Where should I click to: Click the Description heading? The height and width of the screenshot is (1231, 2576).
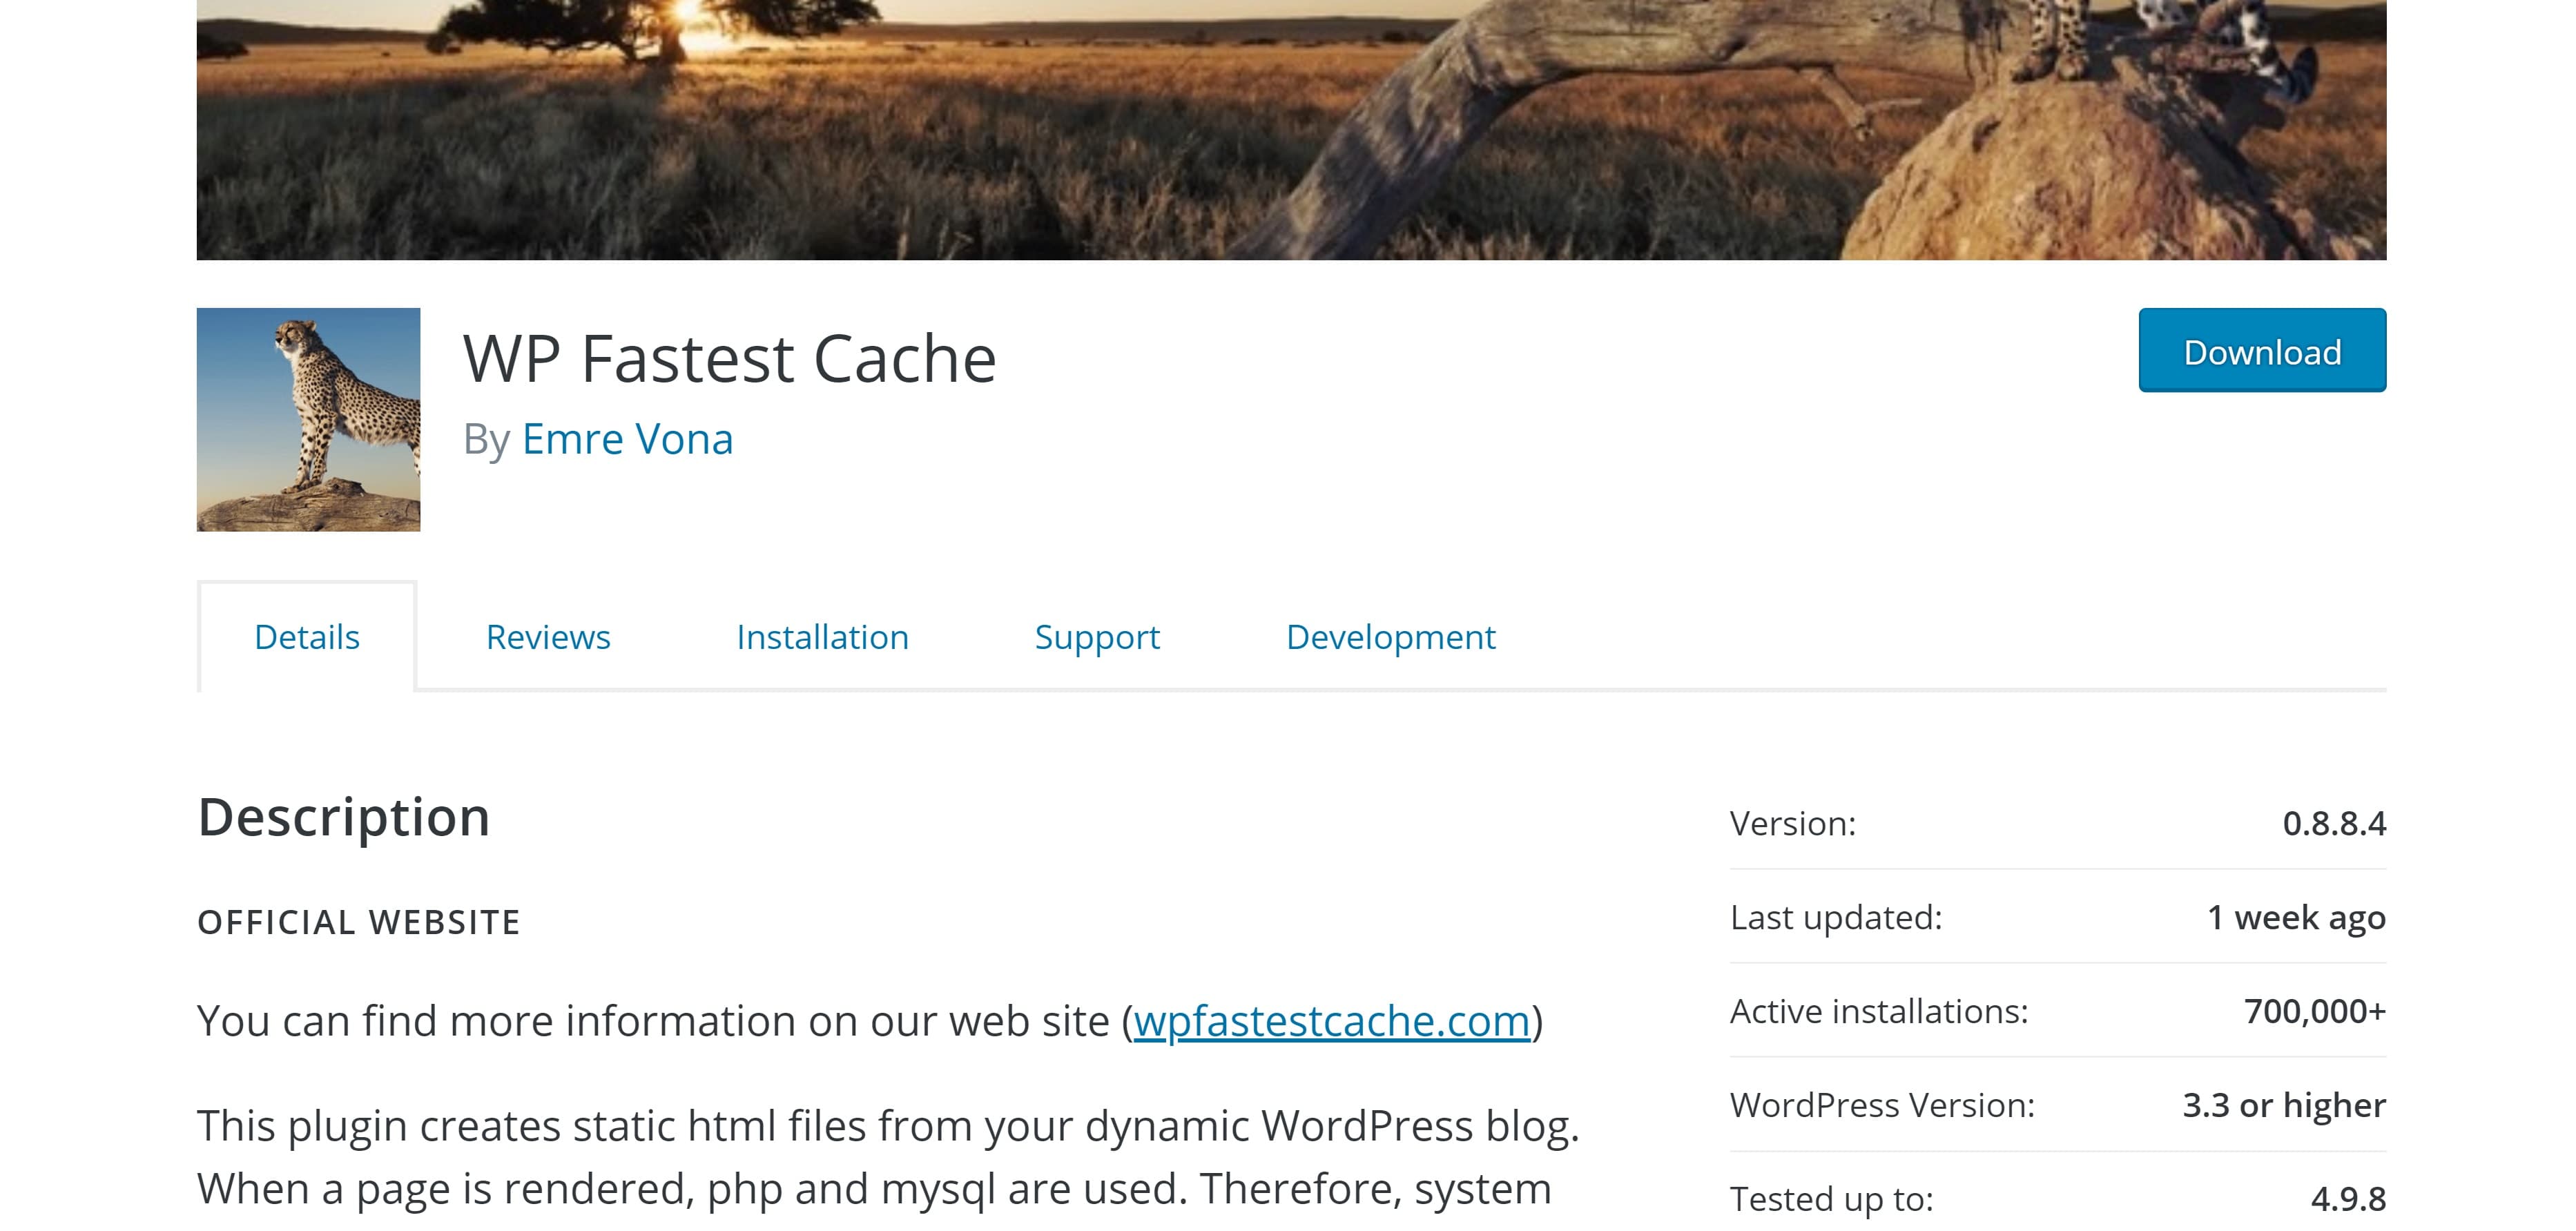coord(344,817)
